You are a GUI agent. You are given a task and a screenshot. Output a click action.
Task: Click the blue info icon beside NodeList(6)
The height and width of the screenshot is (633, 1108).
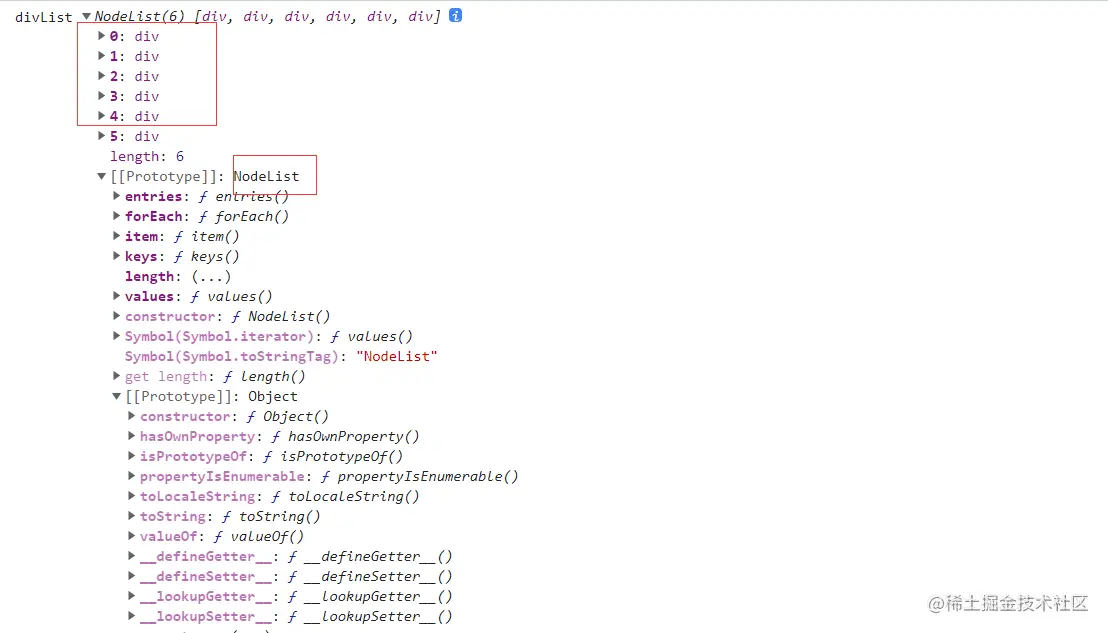pyautogui.click(x=456, y=16)
